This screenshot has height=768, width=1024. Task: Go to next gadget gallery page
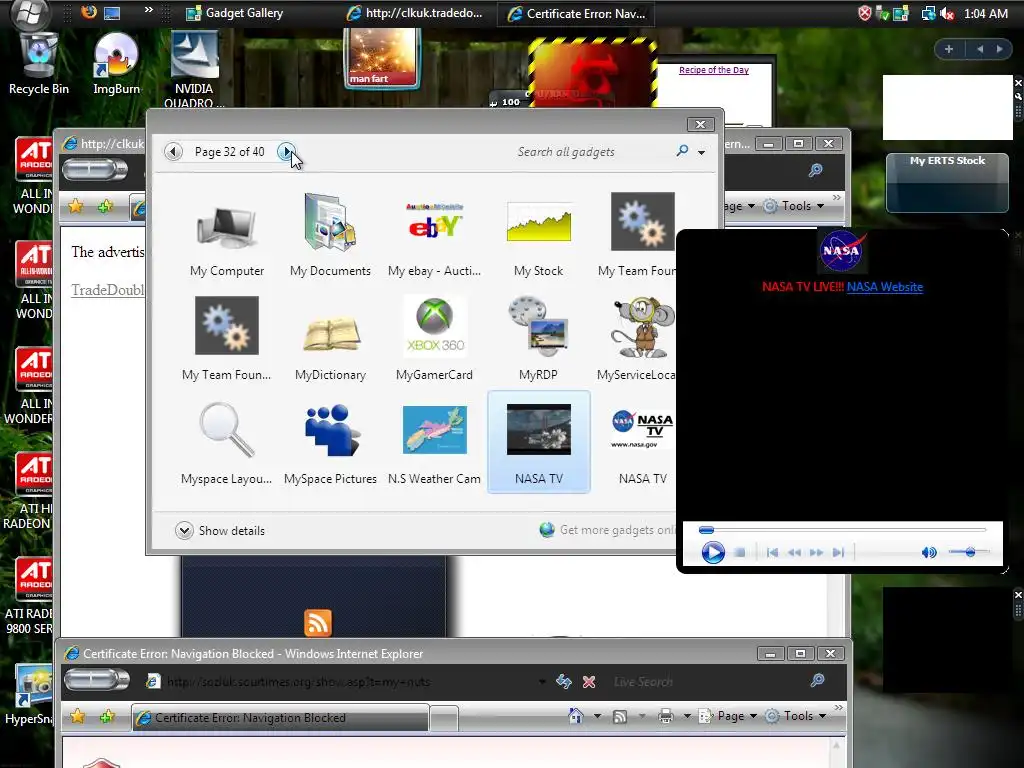285,152
